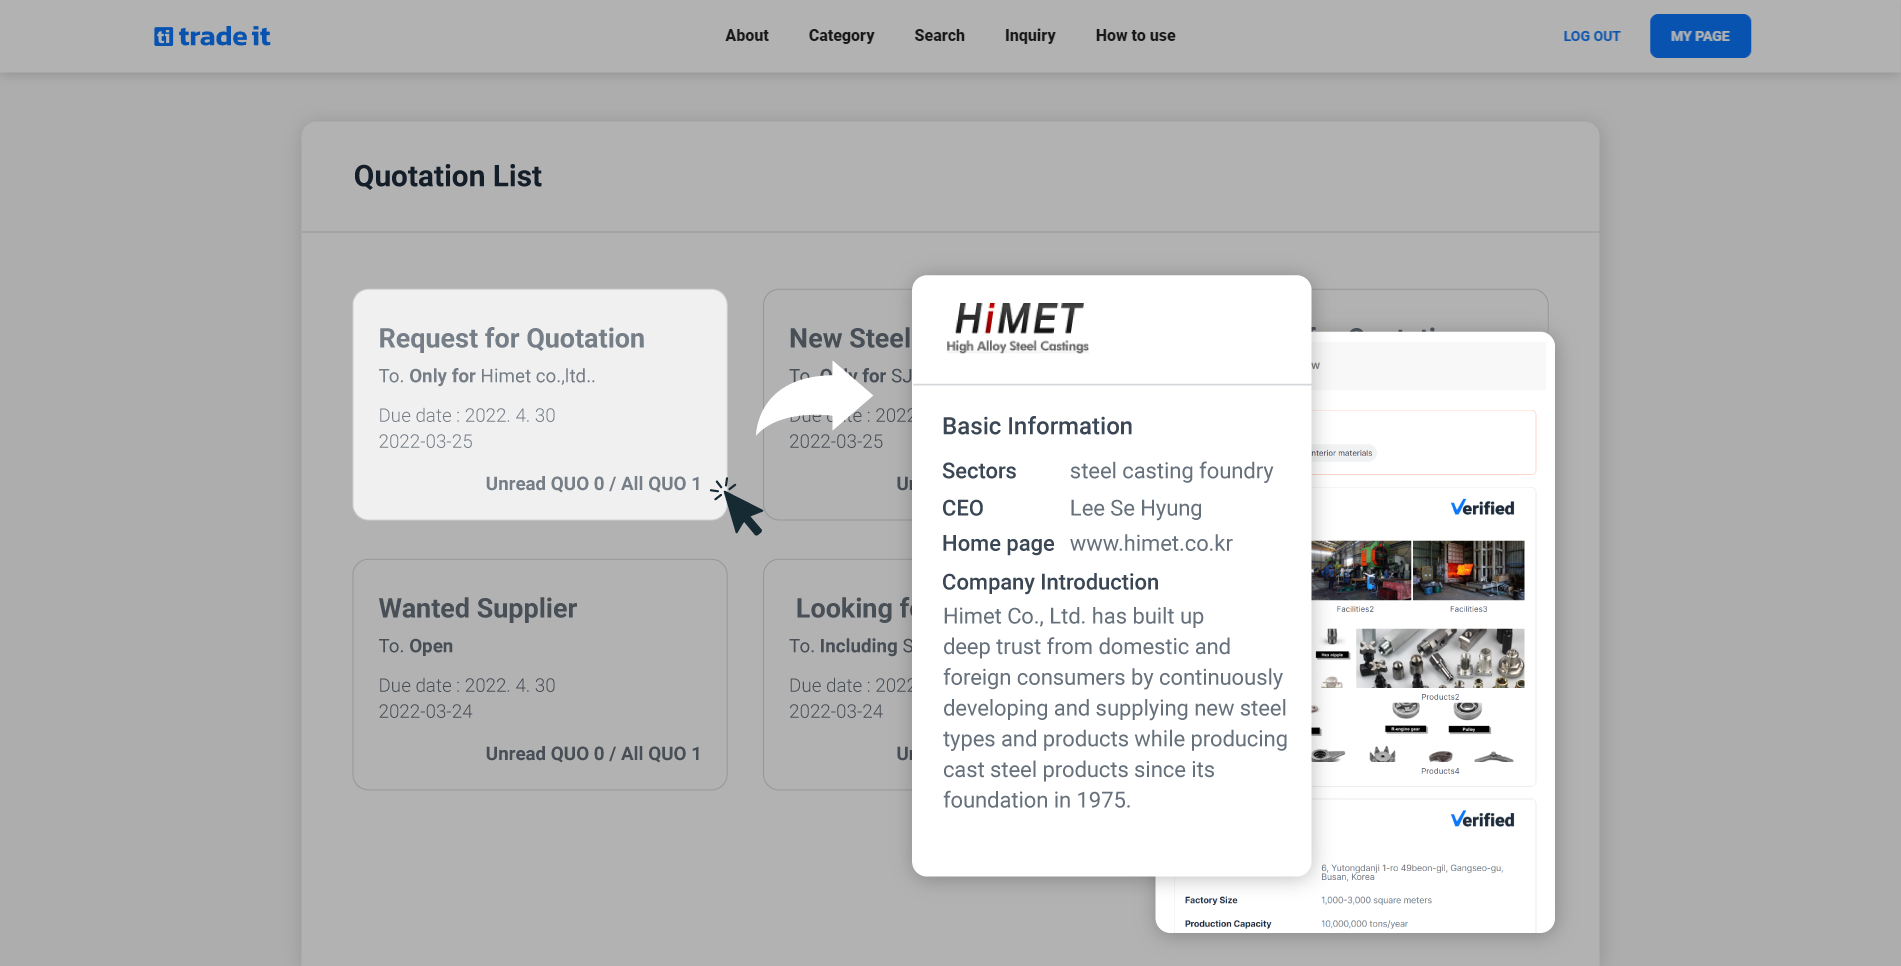Open the About menu item
This screenshot has height=966, width=1901.
click(746, 36)
